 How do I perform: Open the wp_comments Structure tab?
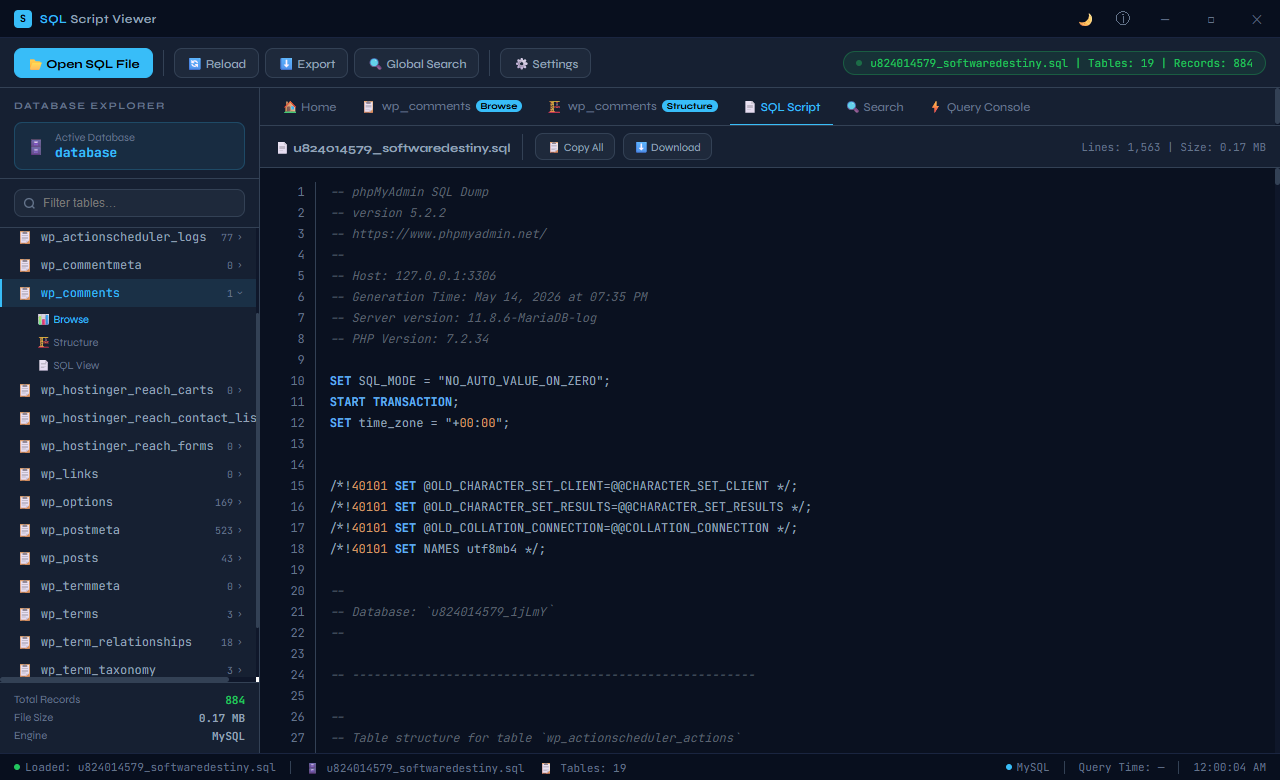point(632,106)
